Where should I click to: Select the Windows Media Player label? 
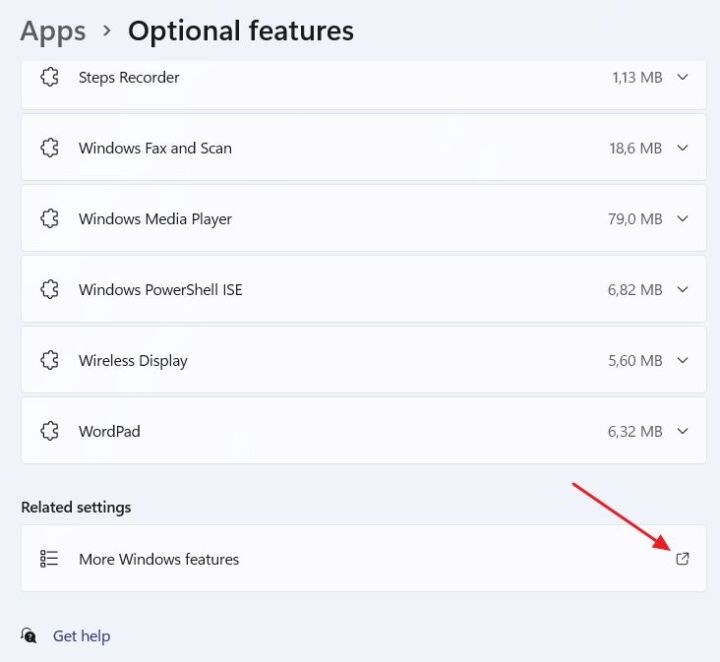pyautogui.click(x=155, y=219)
